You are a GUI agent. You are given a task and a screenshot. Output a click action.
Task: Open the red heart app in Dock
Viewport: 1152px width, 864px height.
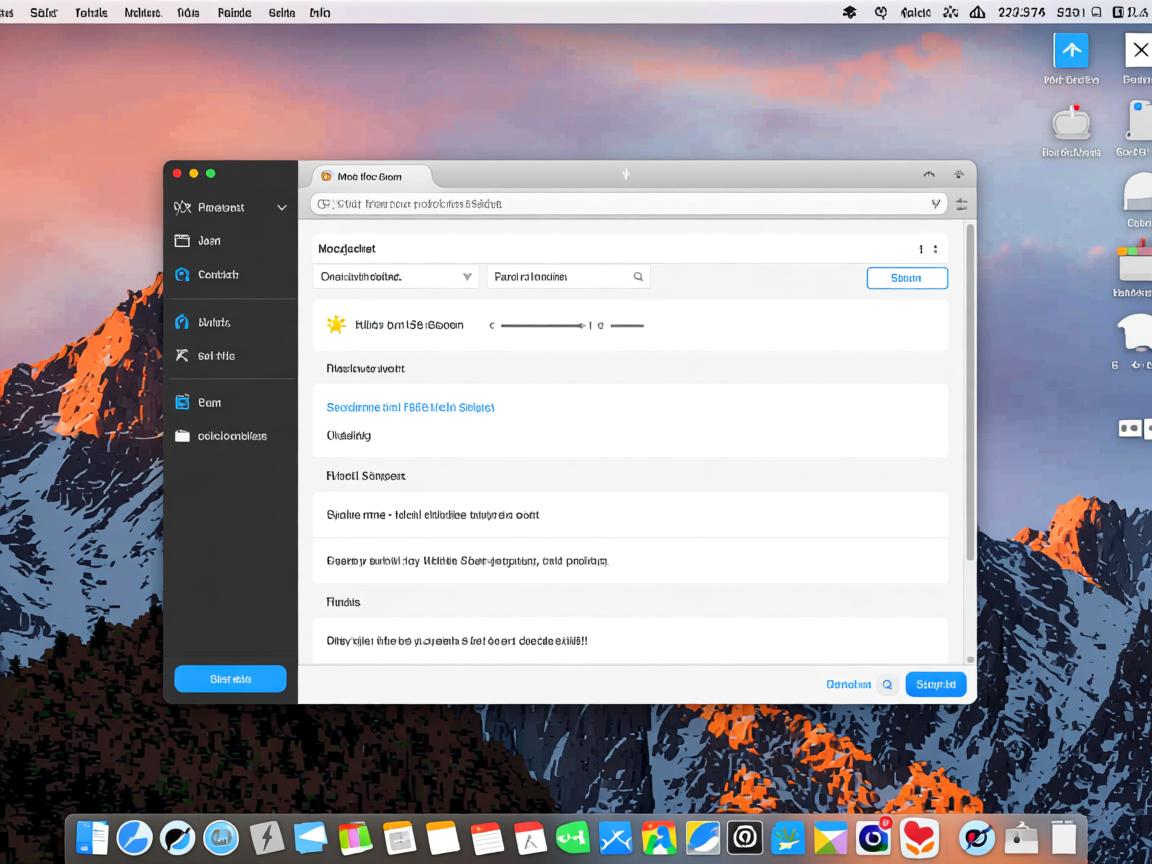click(918, 837)
